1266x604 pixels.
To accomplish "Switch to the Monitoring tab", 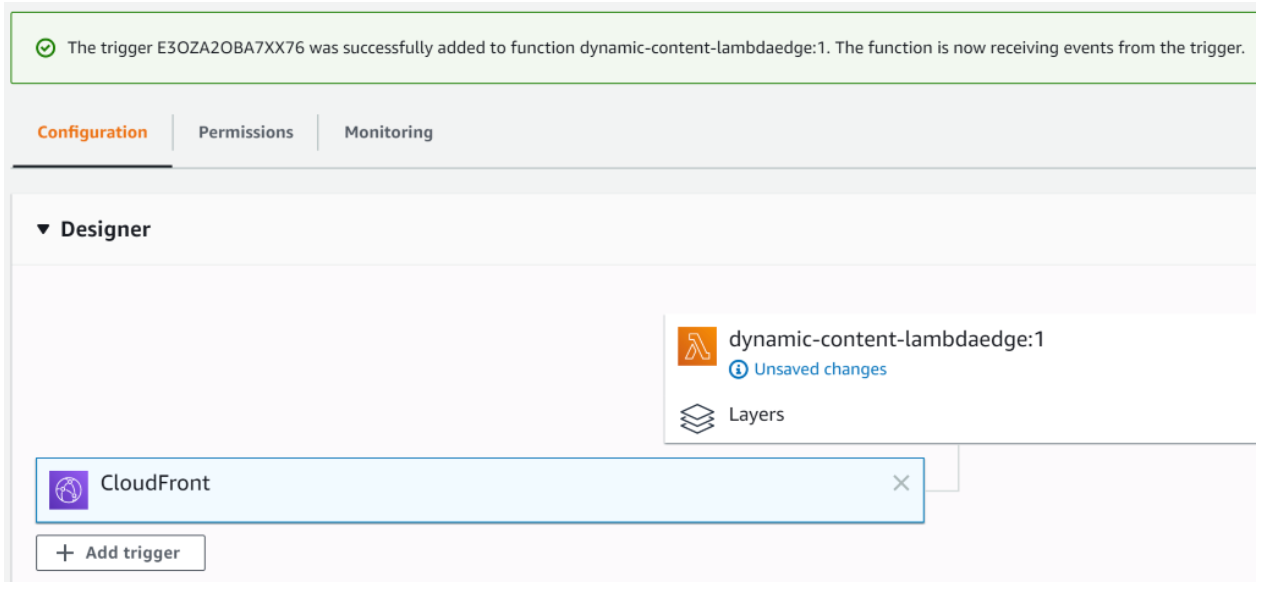I will 388,132.
